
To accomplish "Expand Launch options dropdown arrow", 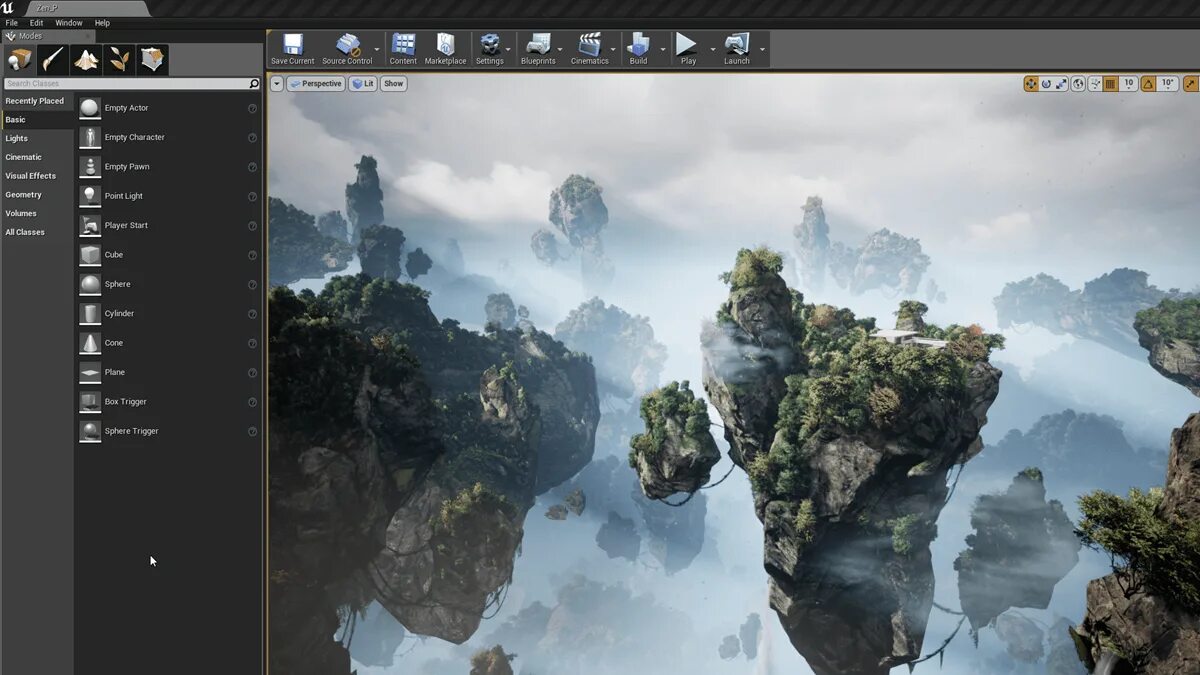I will coord(762,49).
